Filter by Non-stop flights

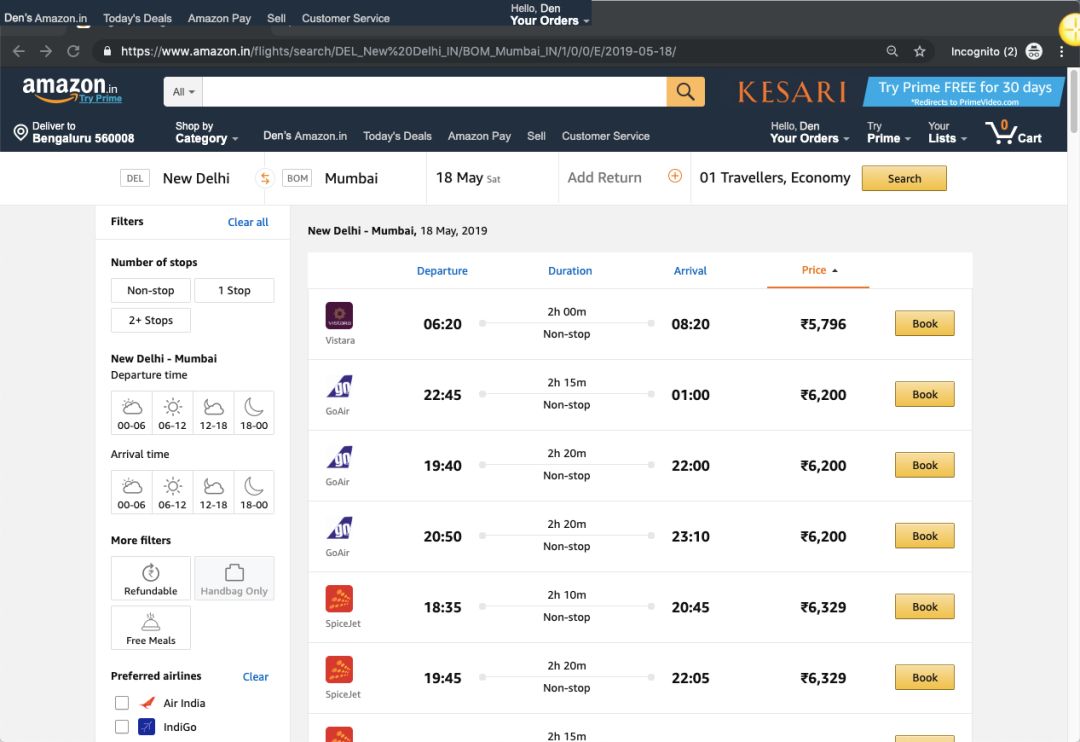pyautogui.click(x=151, y=291)
